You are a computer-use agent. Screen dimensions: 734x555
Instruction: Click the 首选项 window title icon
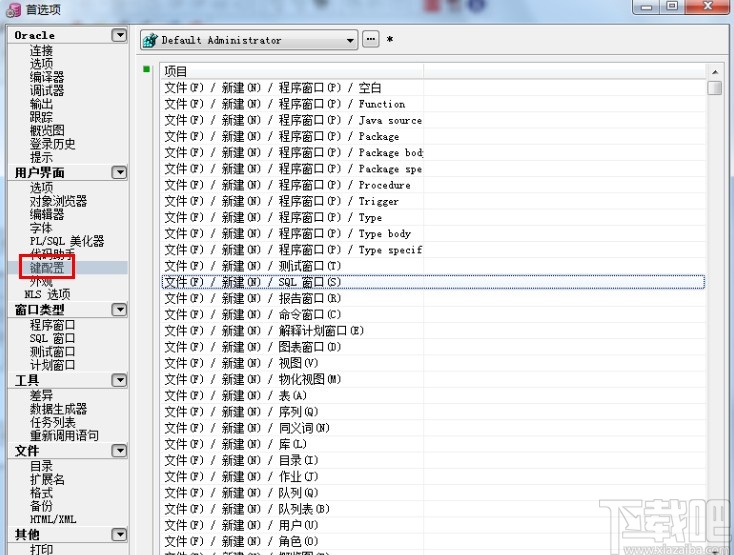[x=13, y=9]
